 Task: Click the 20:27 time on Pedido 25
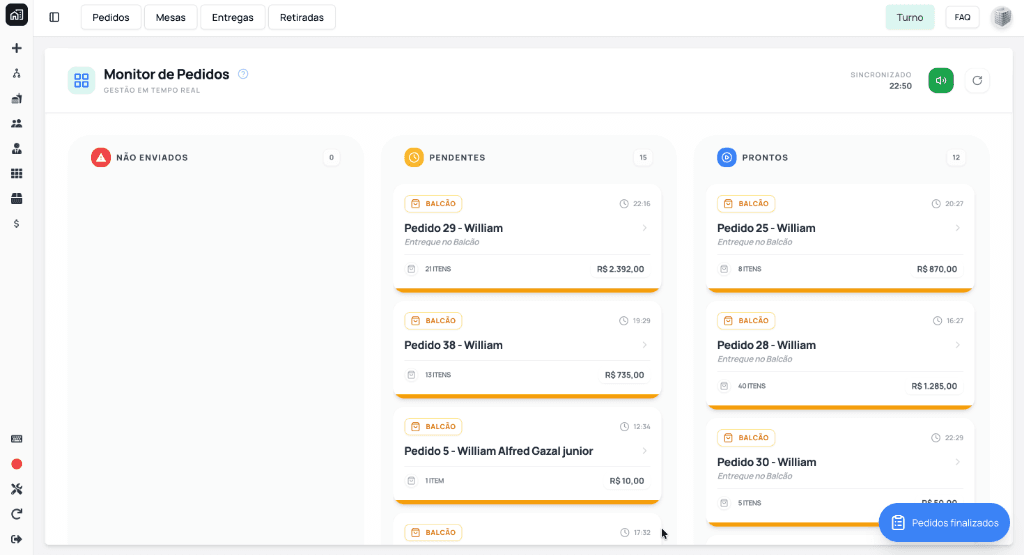954,204
